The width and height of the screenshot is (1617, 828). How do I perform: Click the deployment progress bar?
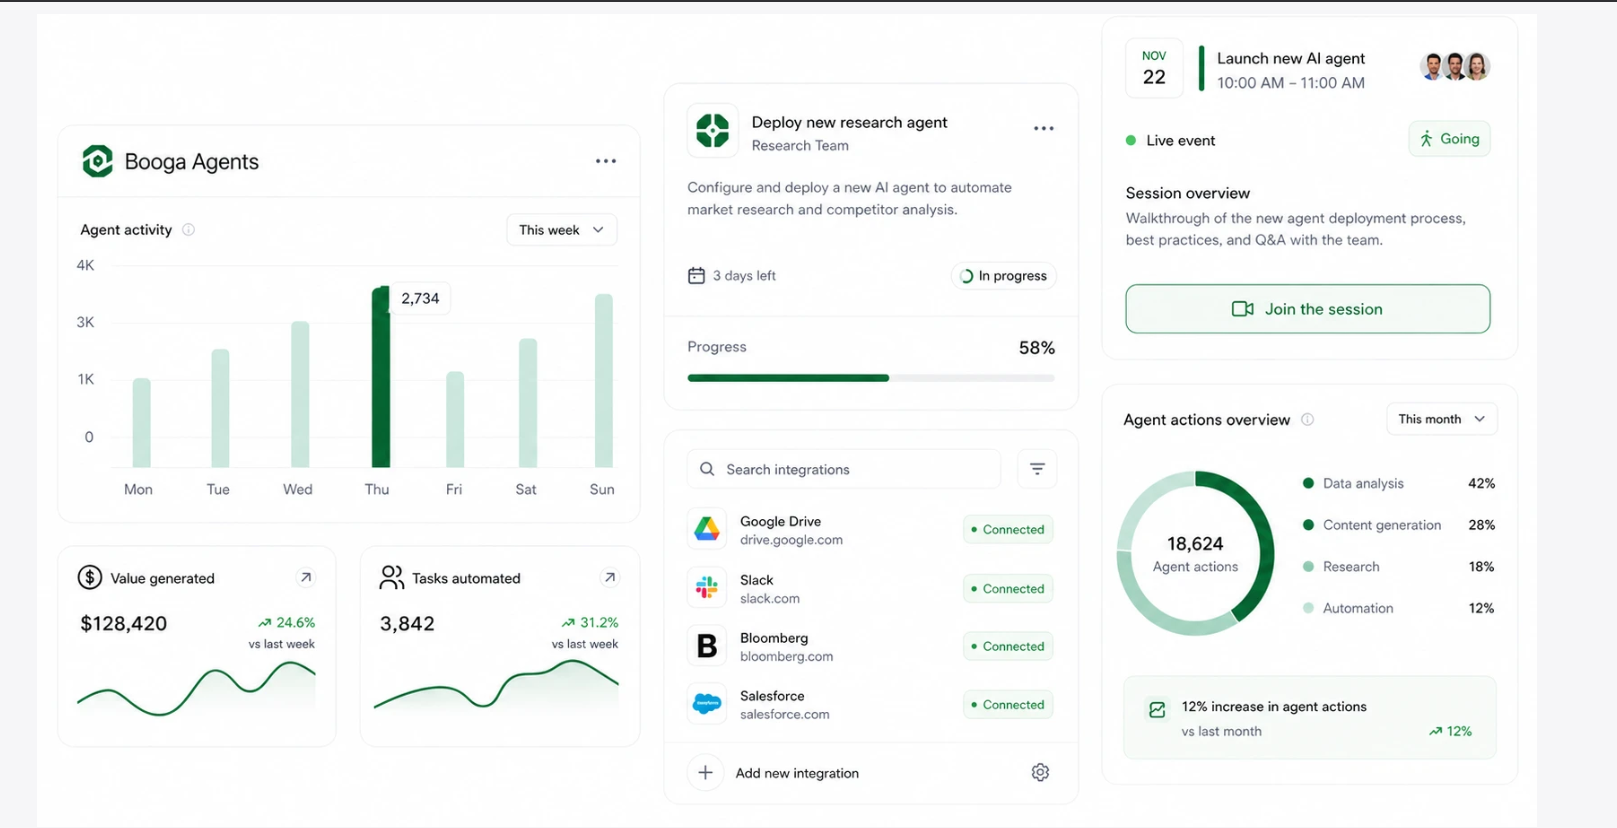point(870,378)
